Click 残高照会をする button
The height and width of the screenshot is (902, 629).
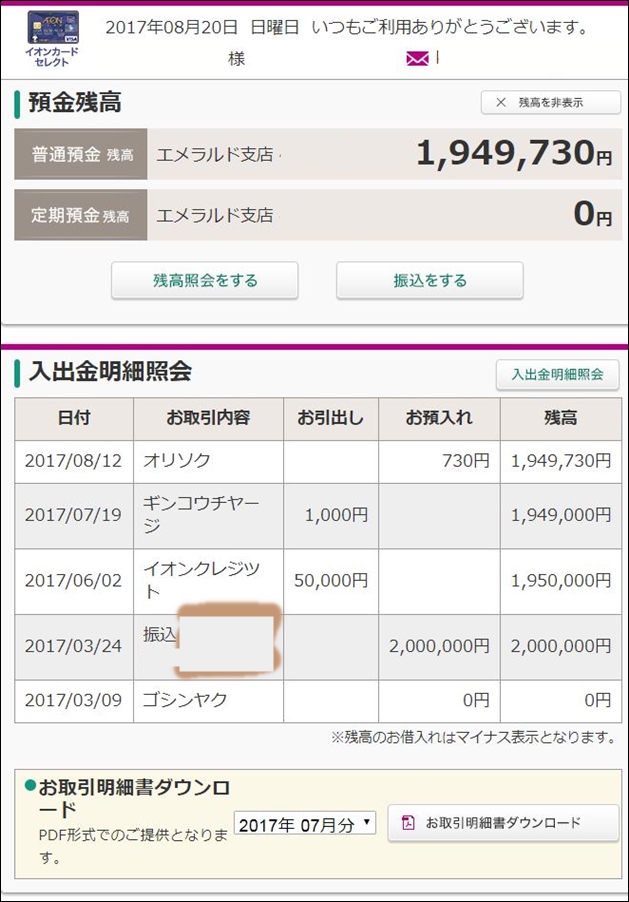205,280
